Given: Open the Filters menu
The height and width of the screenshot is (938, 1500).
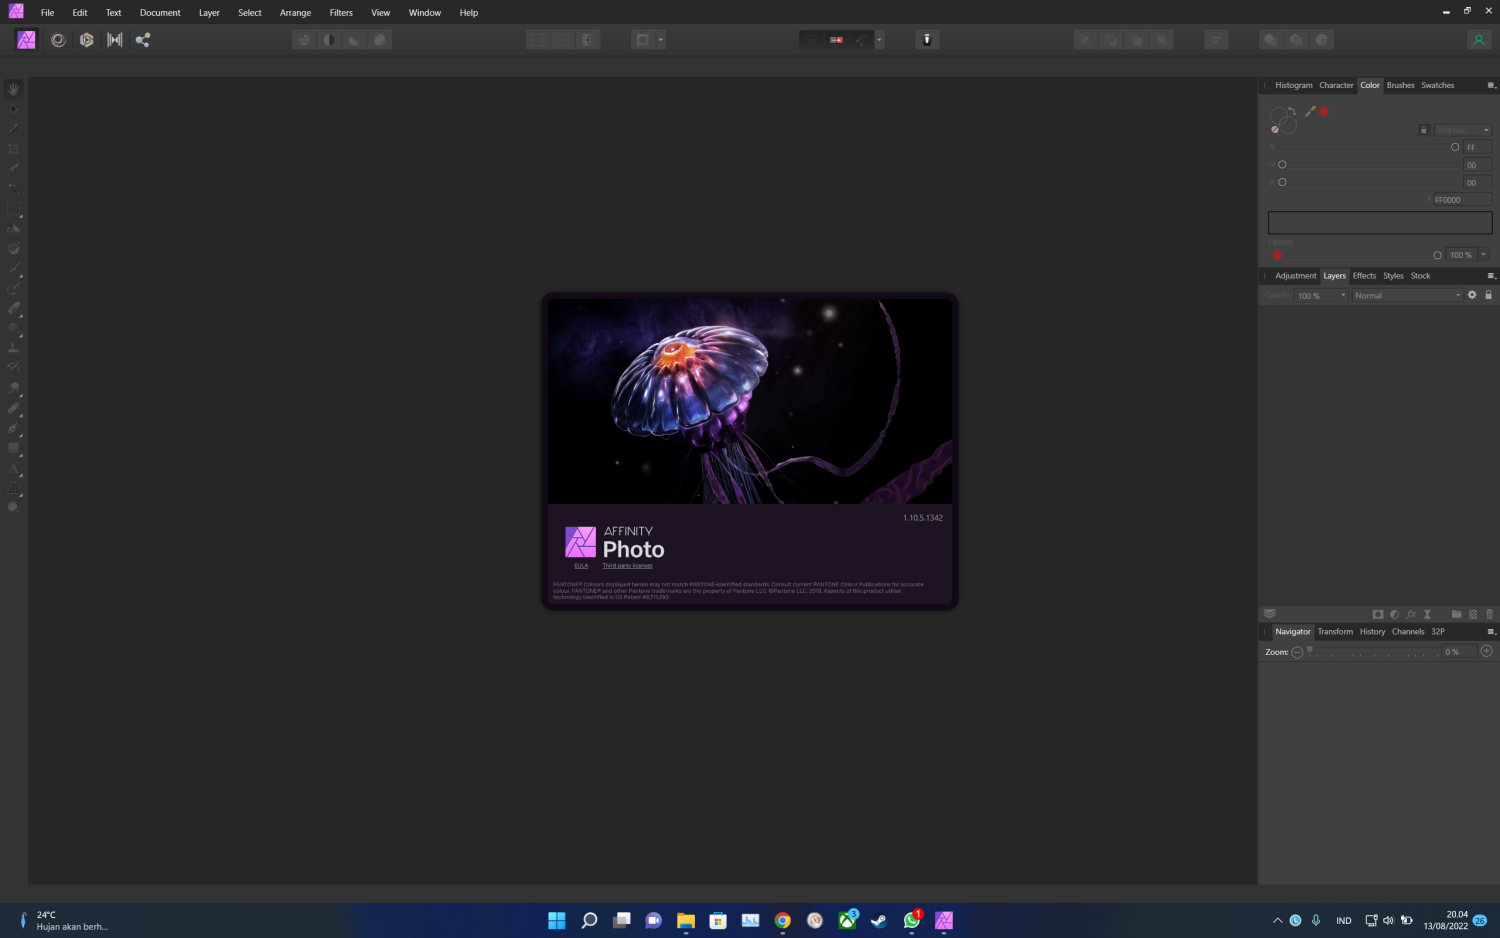Looking at the screenshot, I should [x=341, y=13].
